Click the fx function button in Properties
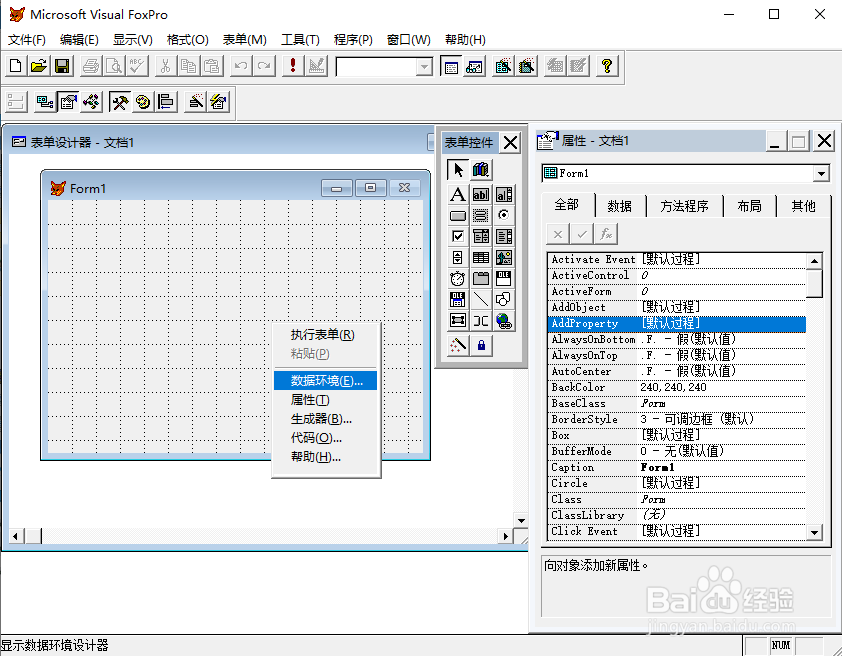The image size is (842, 656). point(606,234)
